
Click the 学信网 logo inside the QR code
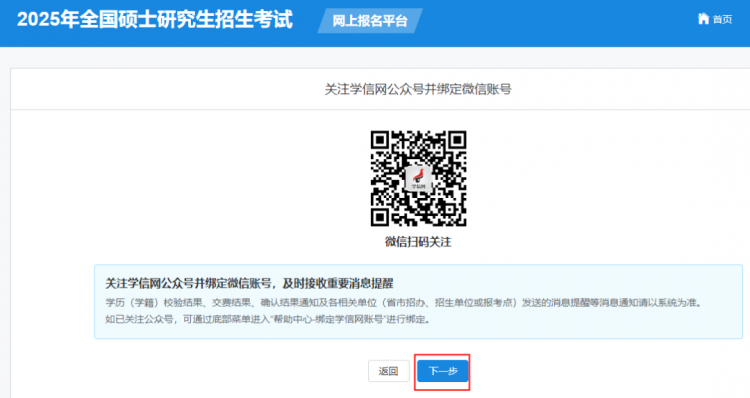[419, 179]
